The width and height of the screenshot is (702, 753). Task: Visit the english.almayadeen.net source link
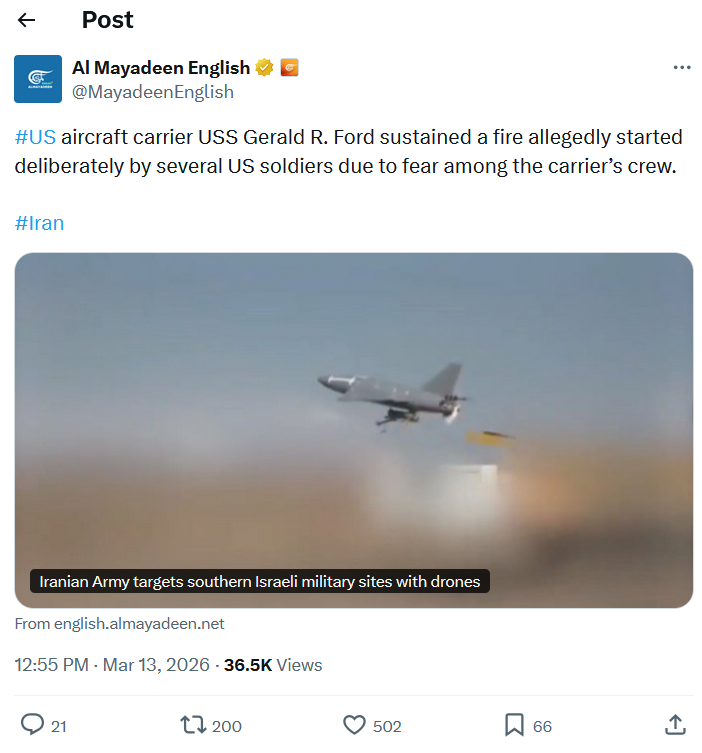[120, 624]
